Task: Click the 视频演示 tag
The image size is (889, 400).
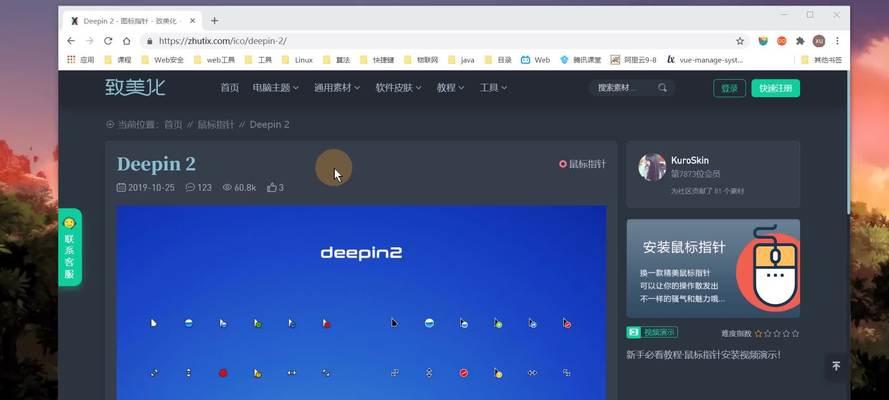Action: 652,333
